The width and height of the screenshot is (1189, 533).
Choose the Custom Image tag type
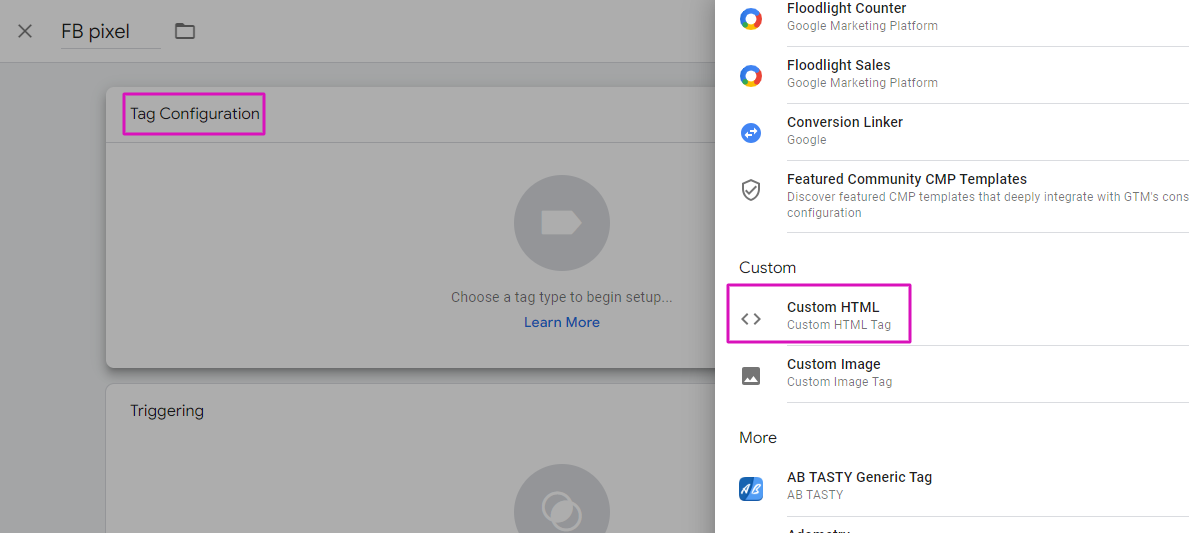point(952,373)
